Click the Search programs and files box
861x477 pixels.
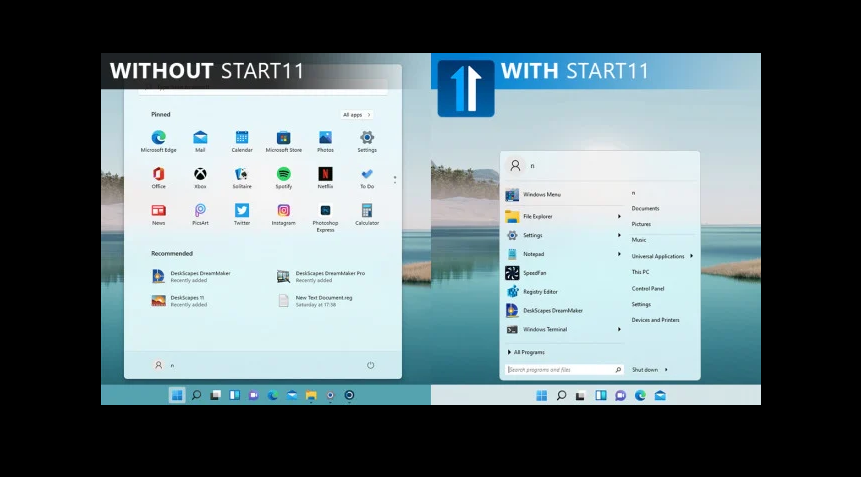(560, 370)
